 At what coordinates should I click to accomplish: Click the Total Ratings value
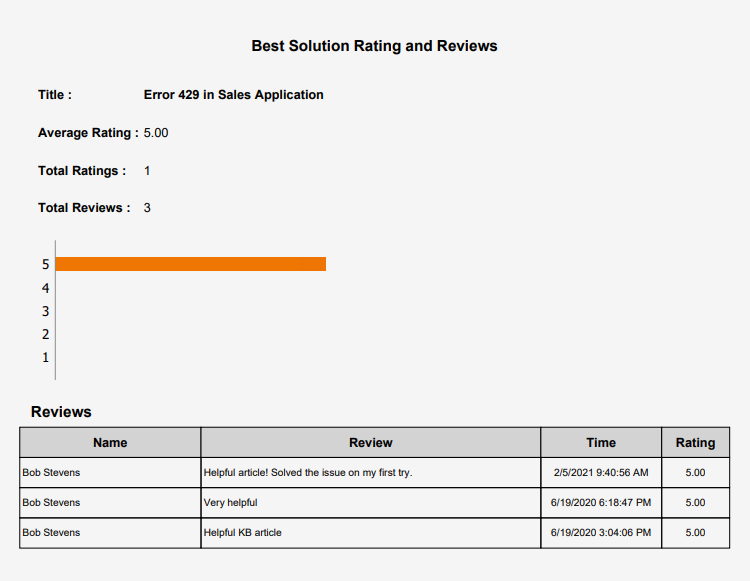coord(147,171)
